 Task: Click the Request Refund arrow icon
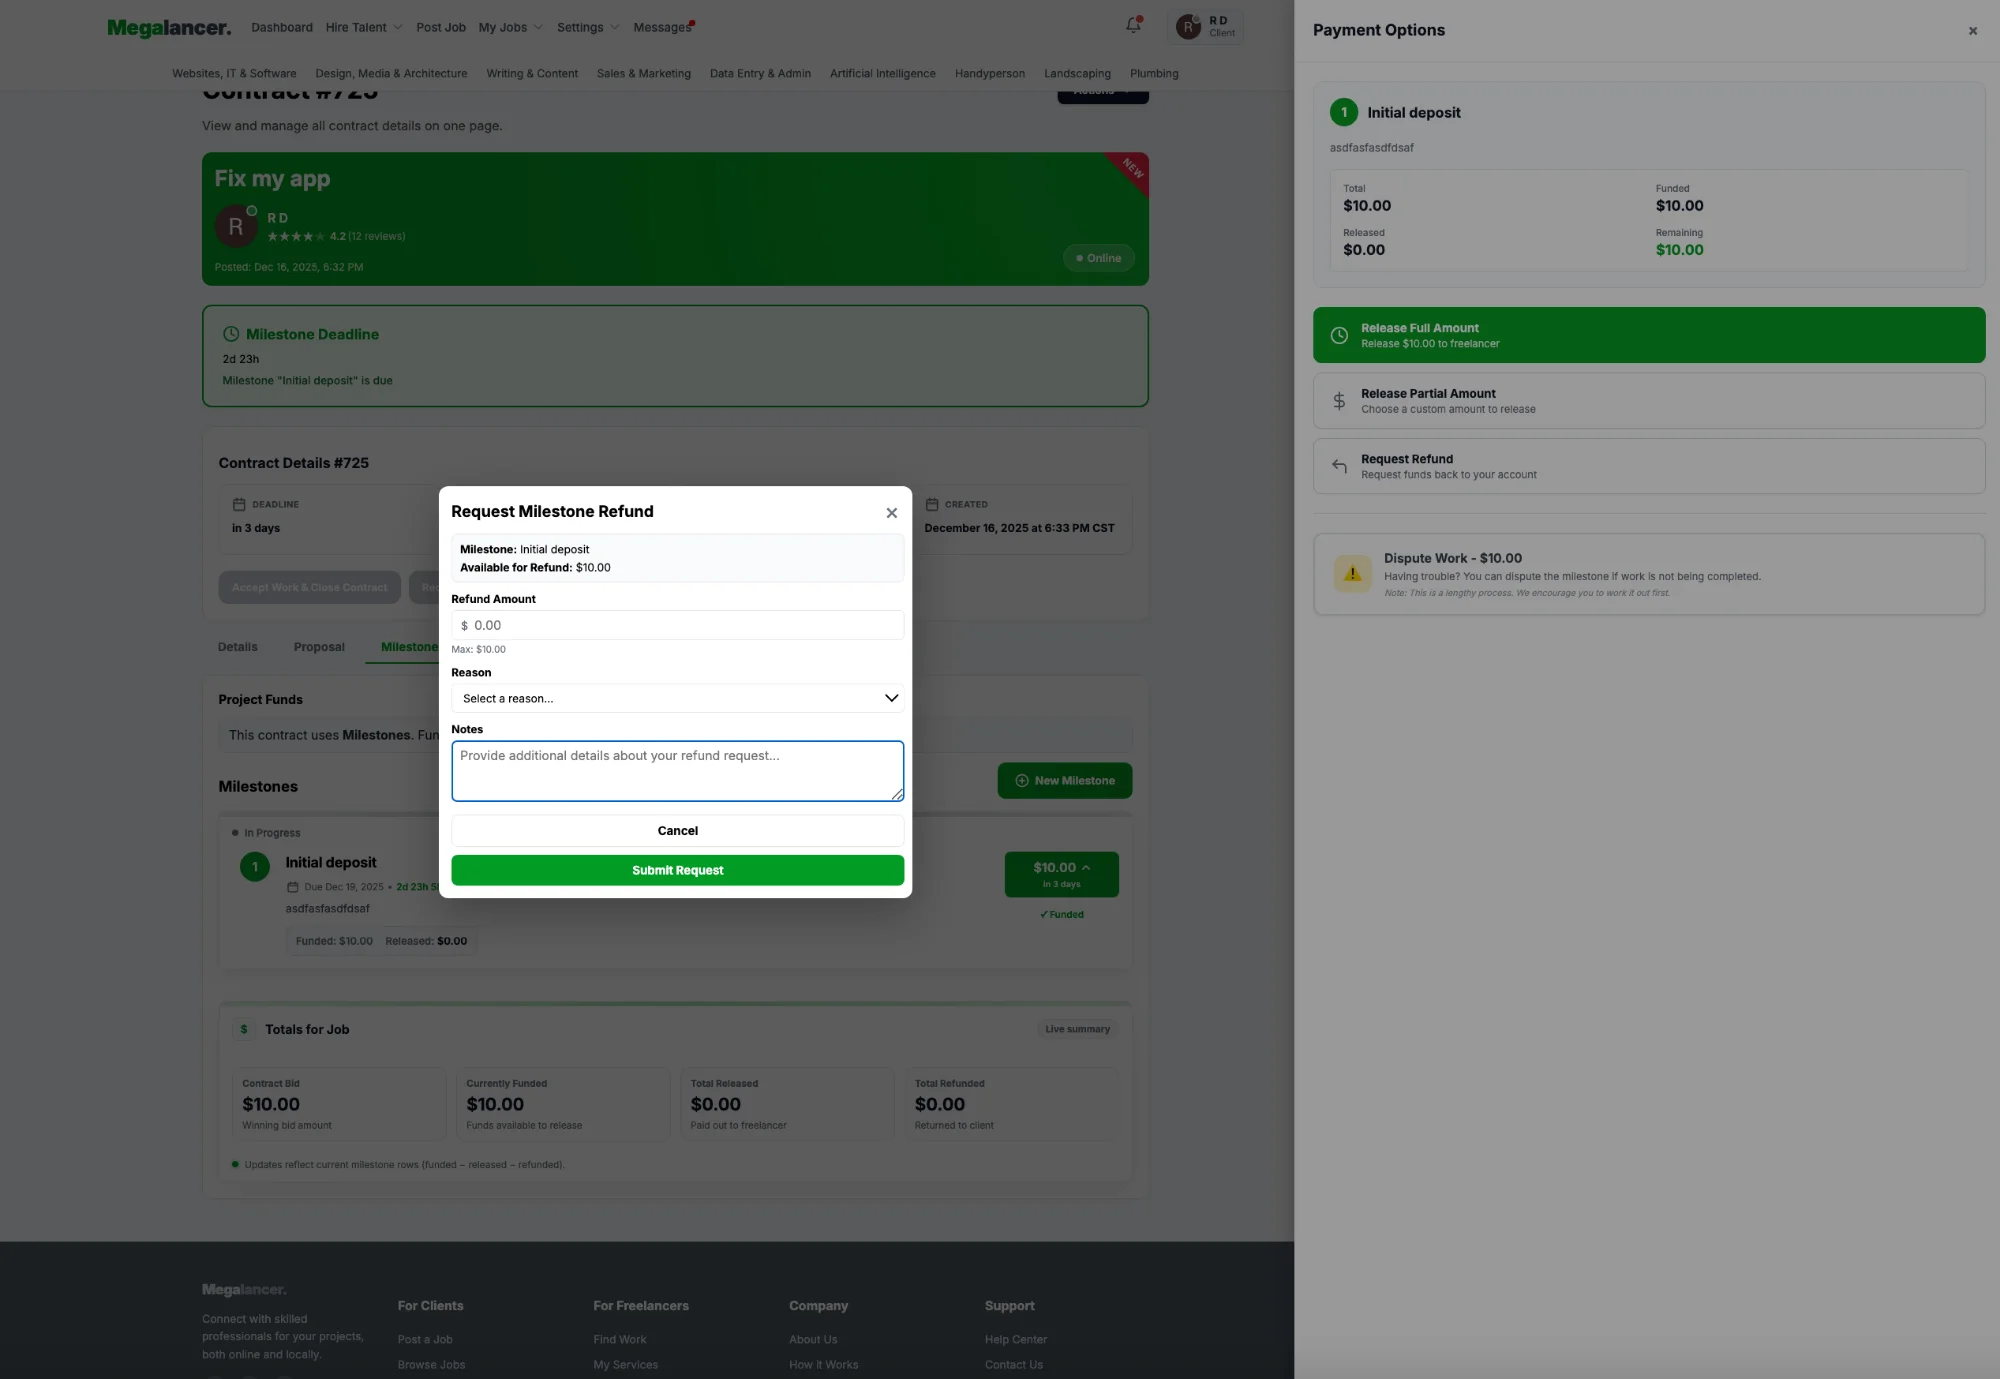coord(1339,466)
